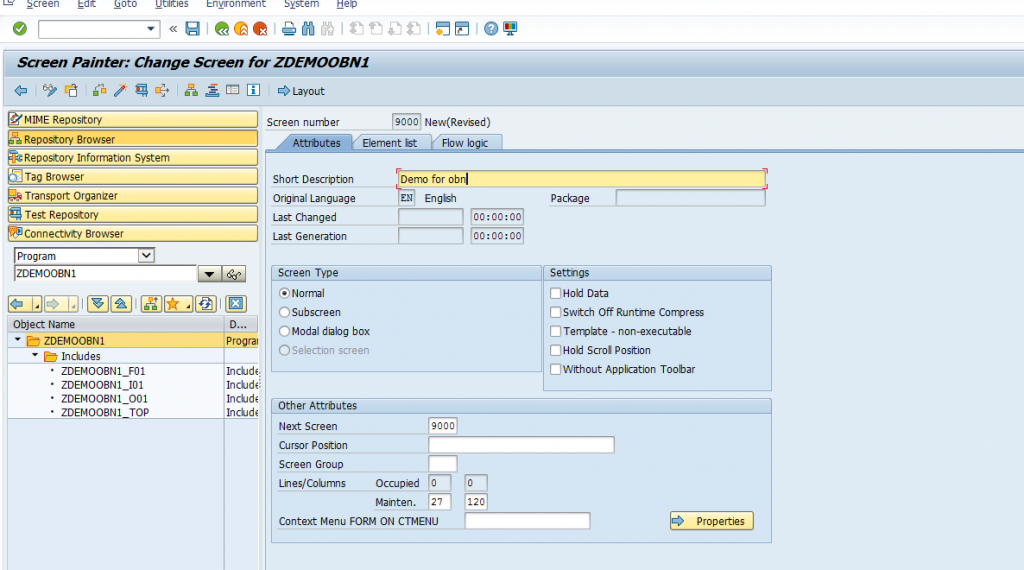The width and height of the screenshot is (1024, 570).
Task: Activate the screen with the magic wand icon
Action: (120, 91)
